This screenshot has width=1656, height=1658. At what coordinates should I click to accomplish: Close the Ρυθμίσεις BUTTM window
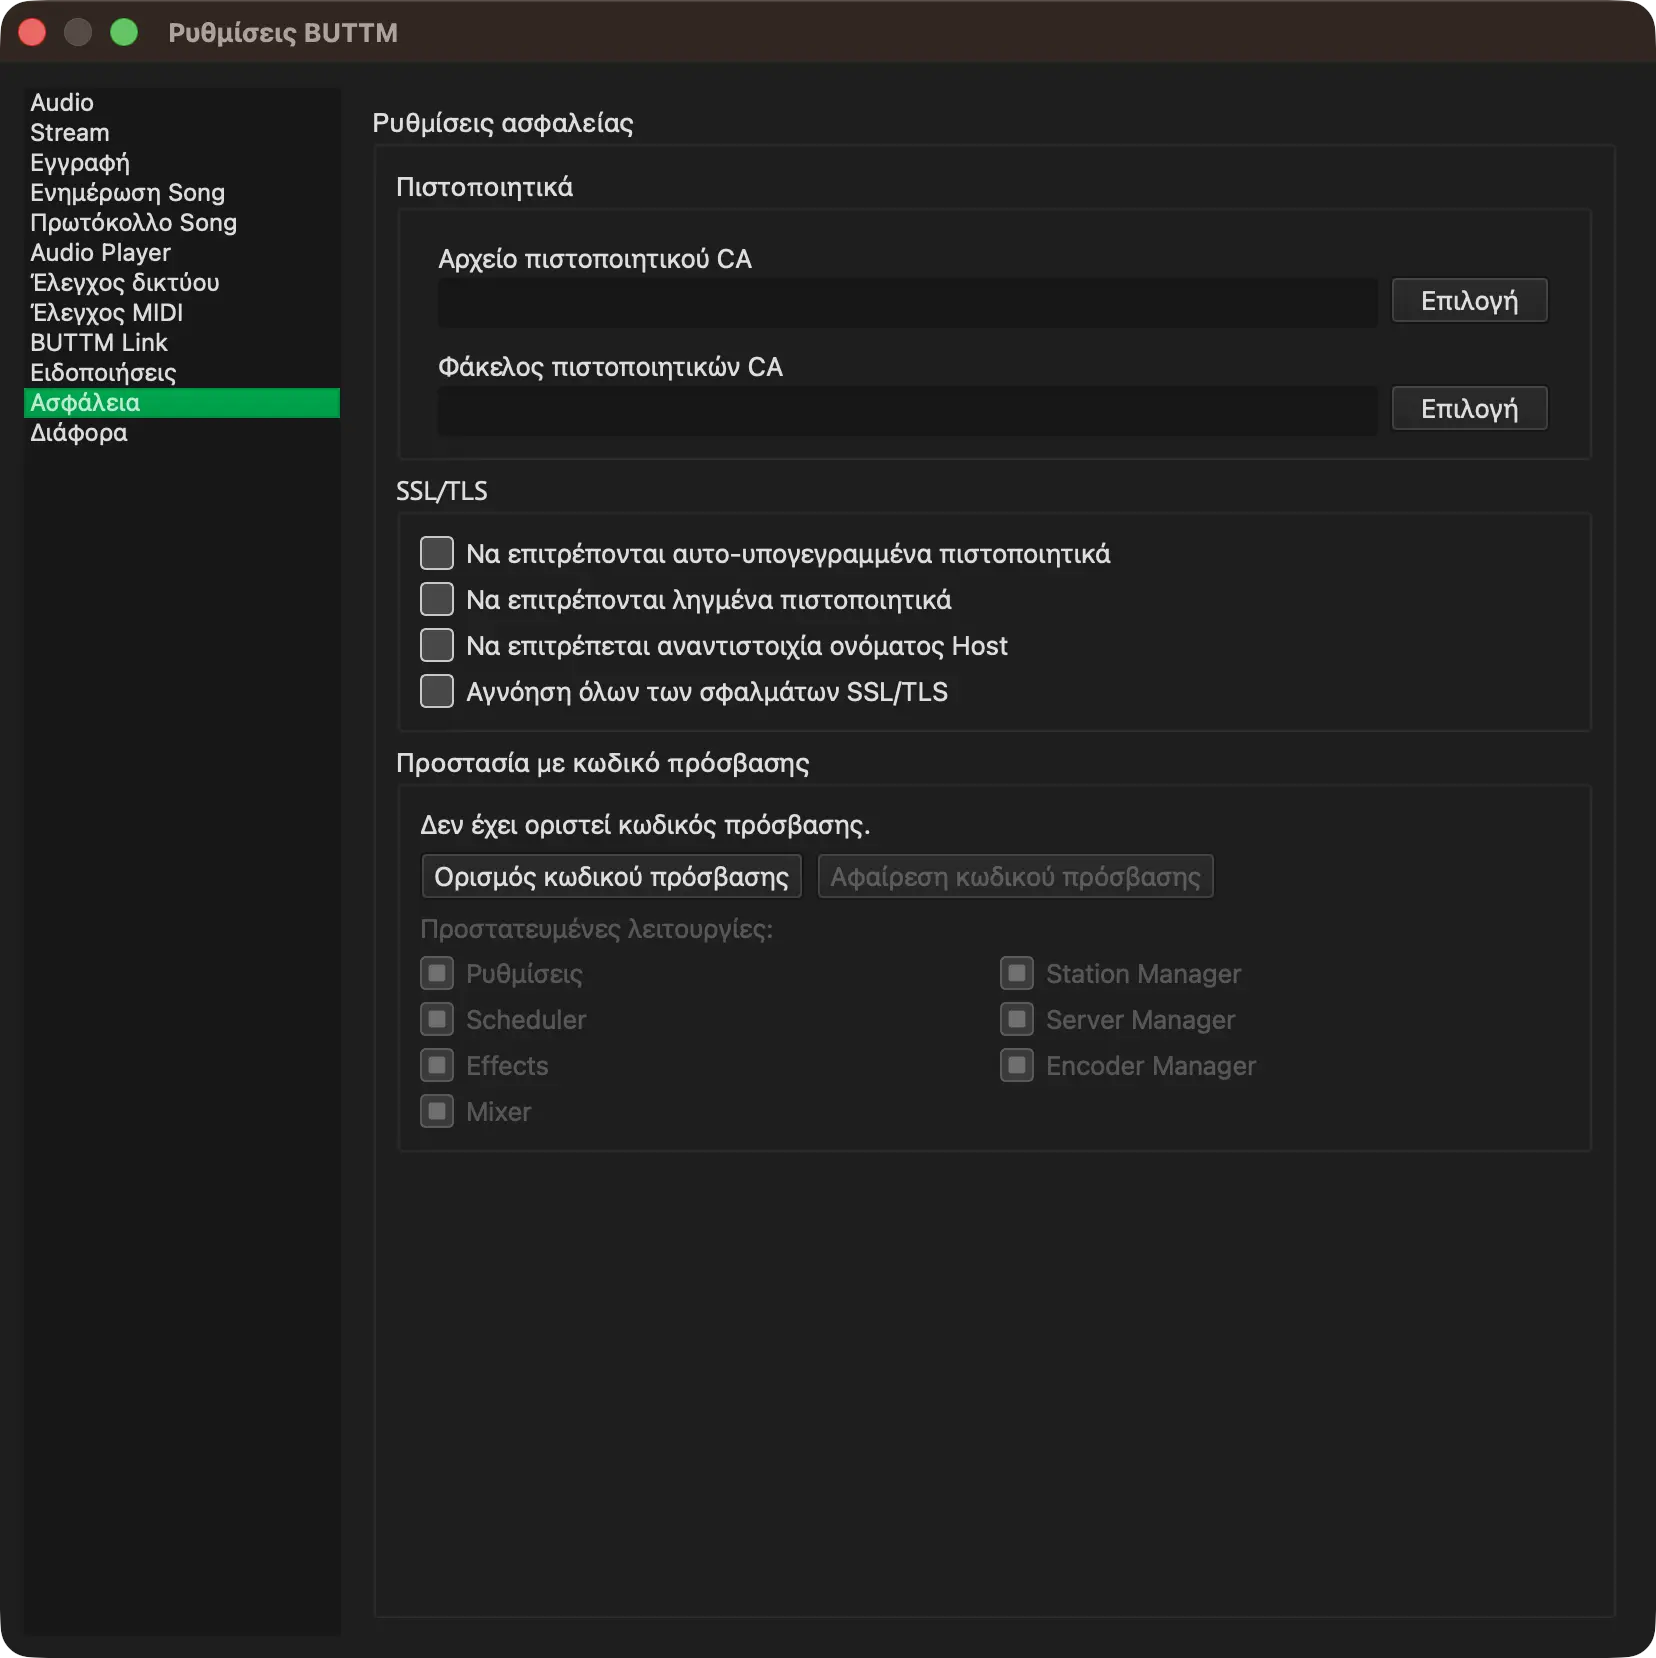(x=32, y=33)
